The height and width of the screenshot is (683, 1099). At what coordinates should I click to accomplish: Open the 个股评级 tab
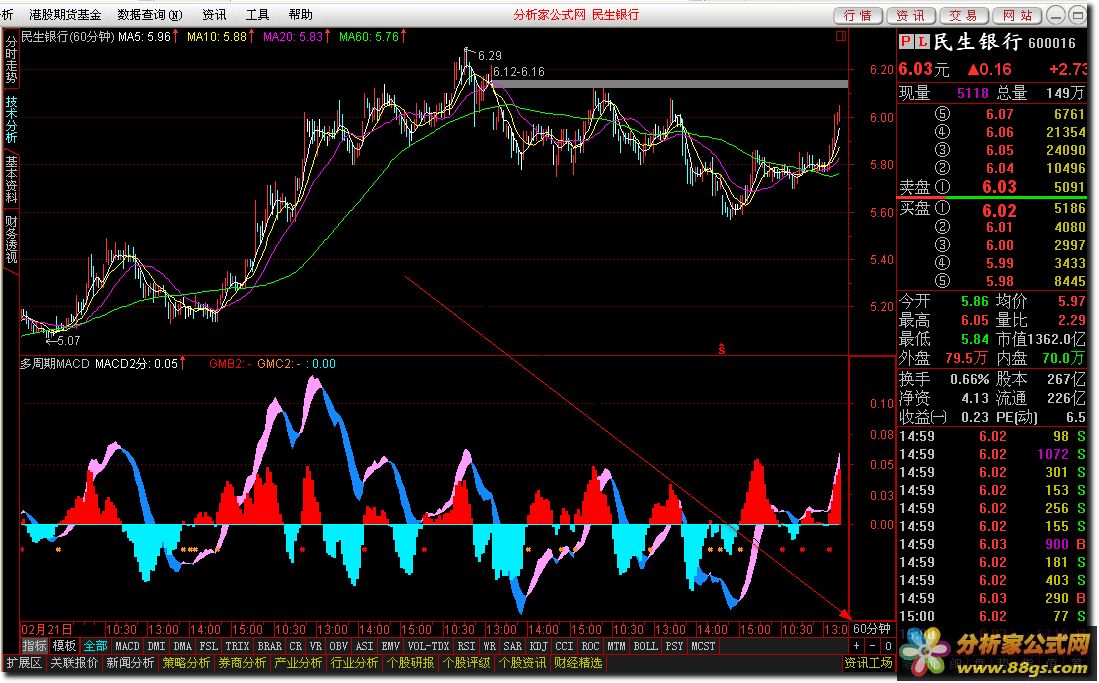[x=467, y=663]
